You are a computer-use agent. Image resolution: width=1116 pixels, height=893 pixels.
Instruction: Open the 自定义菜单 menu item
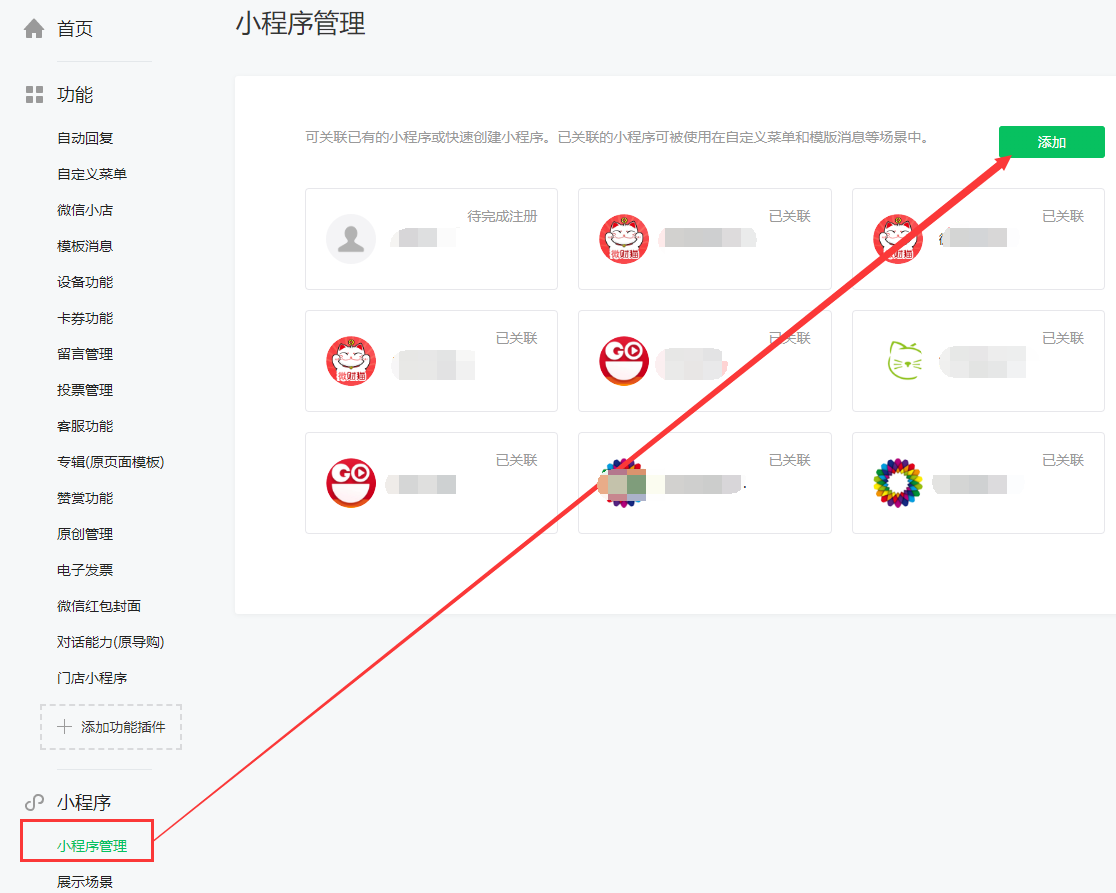click(x=92, y=174)
